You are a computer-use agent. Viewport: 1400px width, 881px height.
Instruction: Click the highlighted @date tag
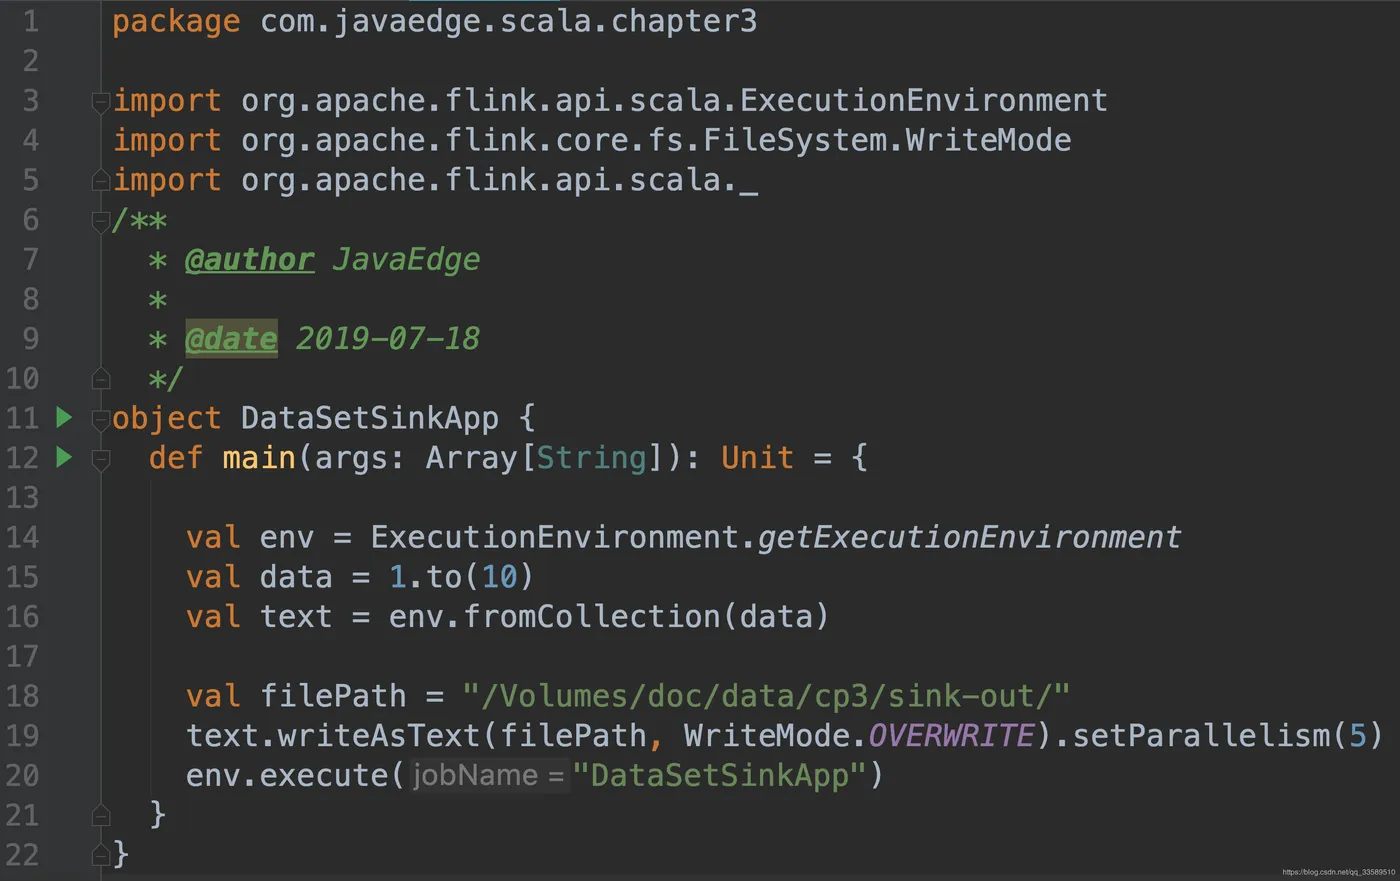pos(231,339)
